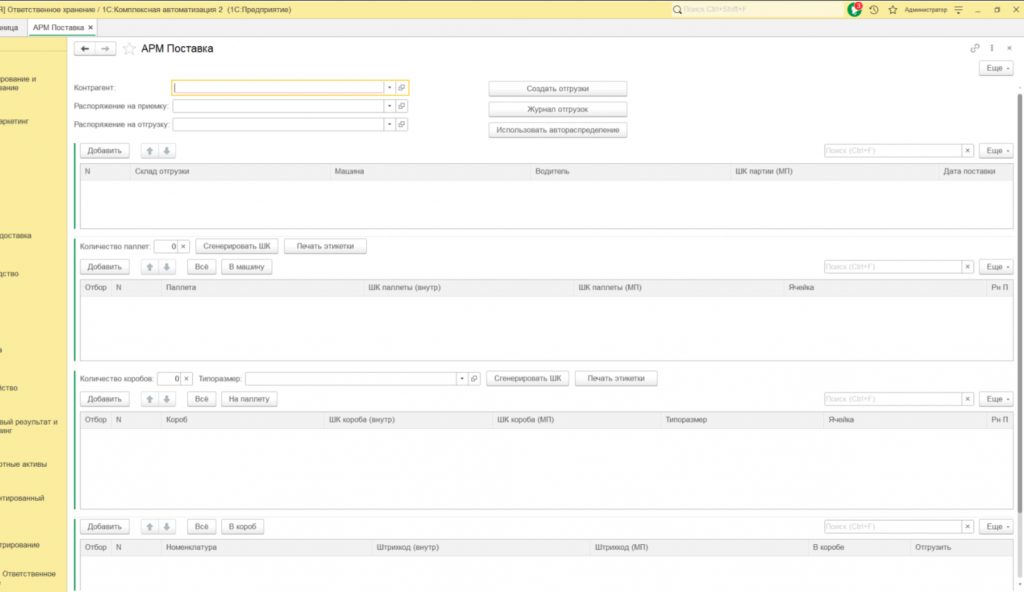Move box row up arrow
Viewport: 1024px width, 592px height.
tap(150, 399)
